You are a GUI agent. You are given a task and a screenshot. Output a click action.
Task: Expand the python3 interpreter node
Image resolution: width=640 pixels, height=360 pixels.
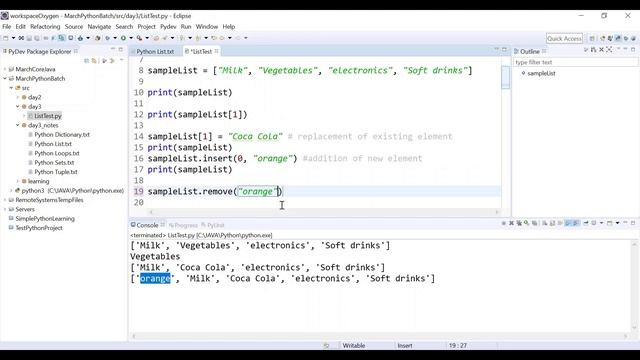[11, 191]
